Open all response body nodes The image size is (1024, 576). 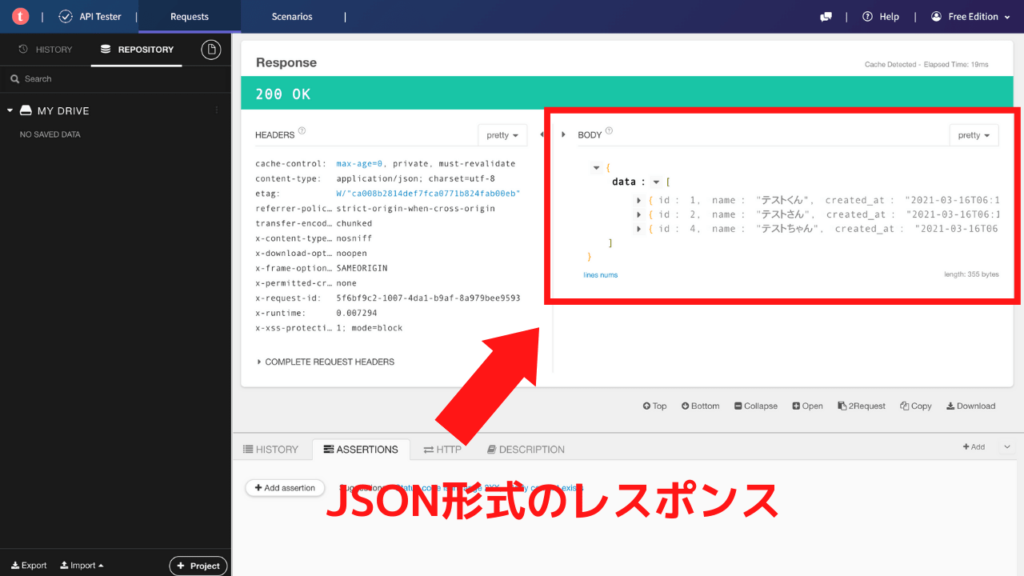tap(807, 406)
